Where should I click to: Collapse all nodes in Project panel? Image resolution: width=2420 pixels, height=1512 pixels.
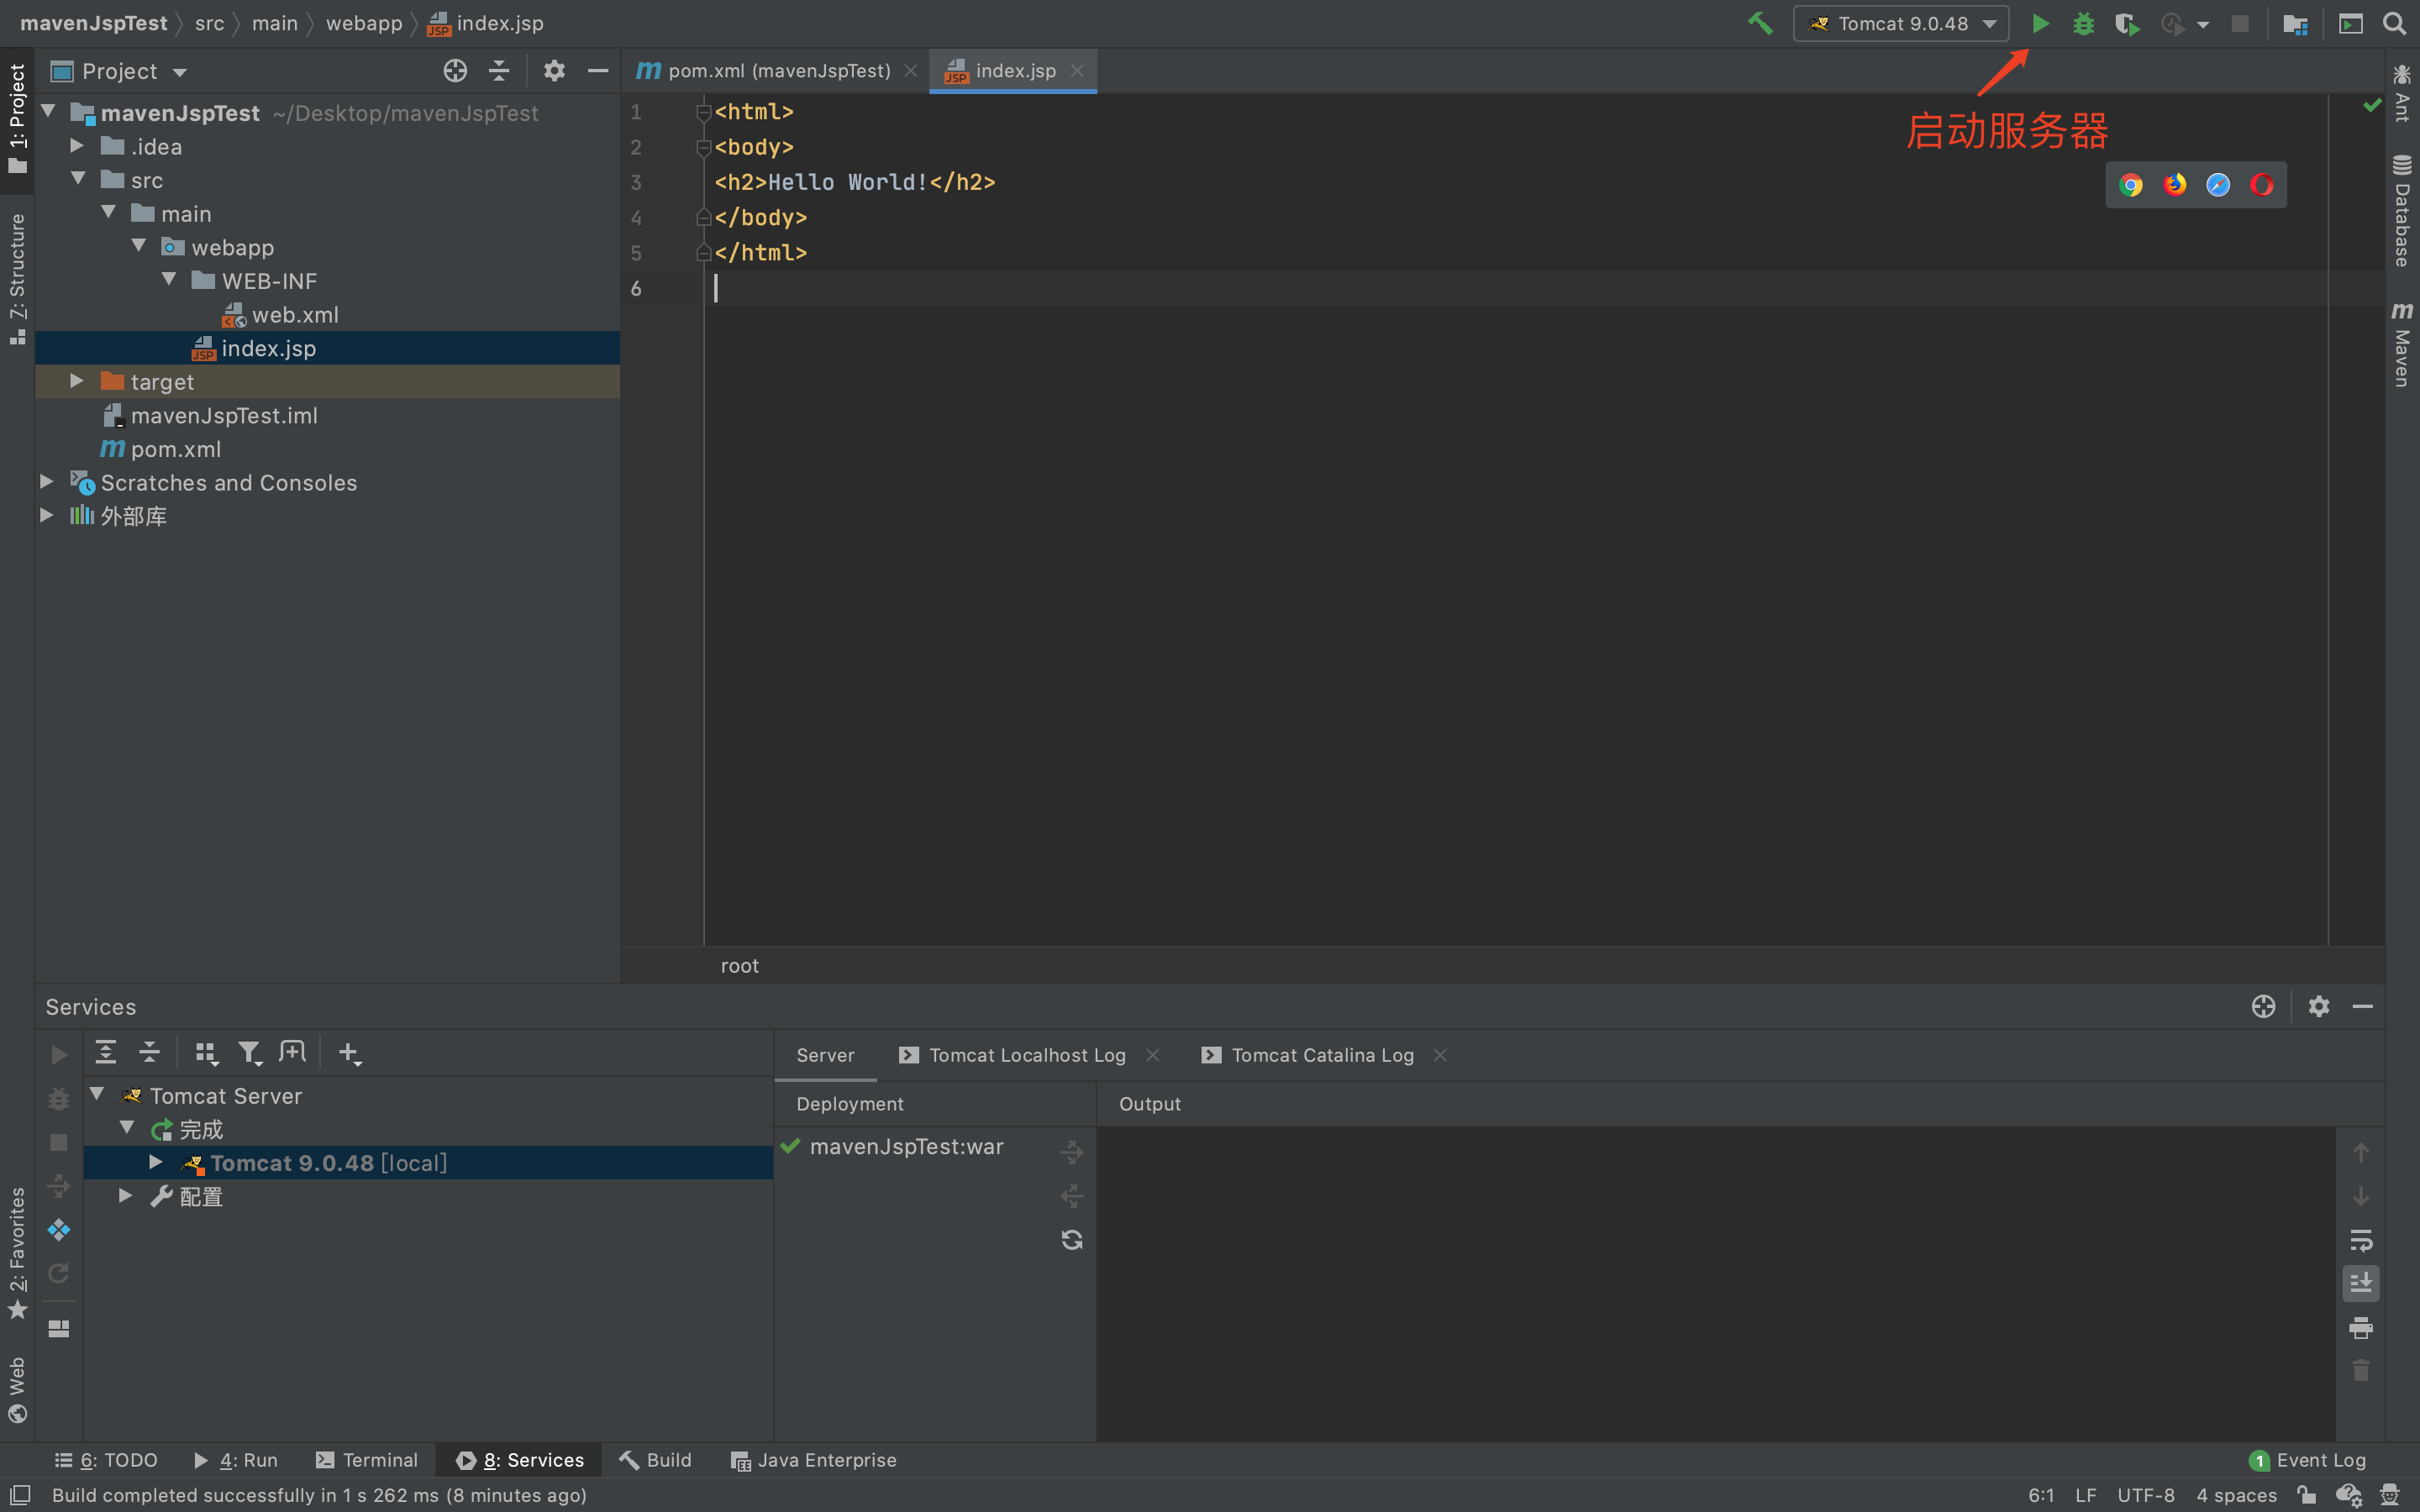[499, 71]
